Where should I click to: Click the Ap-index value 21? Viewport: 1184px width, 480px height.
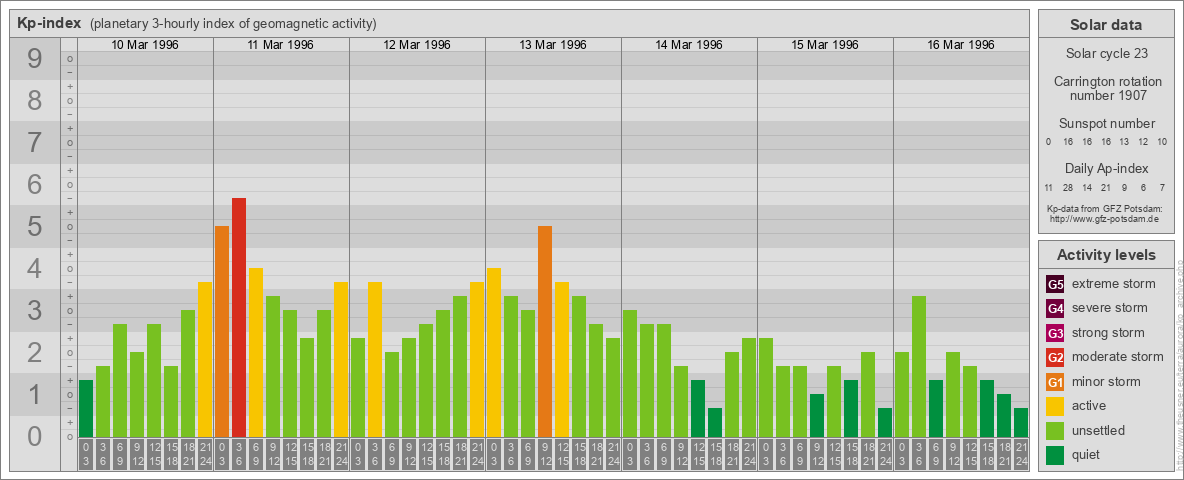pyautogui.click(x=1105, y=187)
